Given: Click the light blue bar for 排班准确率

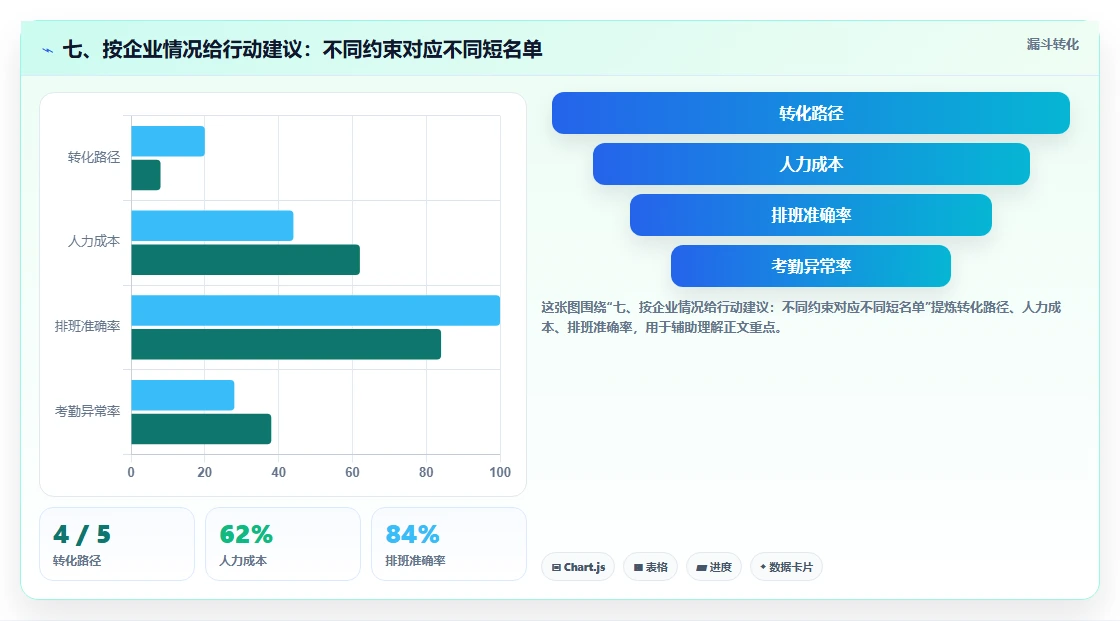Looking at the screenshot, I should pos(316,310).
